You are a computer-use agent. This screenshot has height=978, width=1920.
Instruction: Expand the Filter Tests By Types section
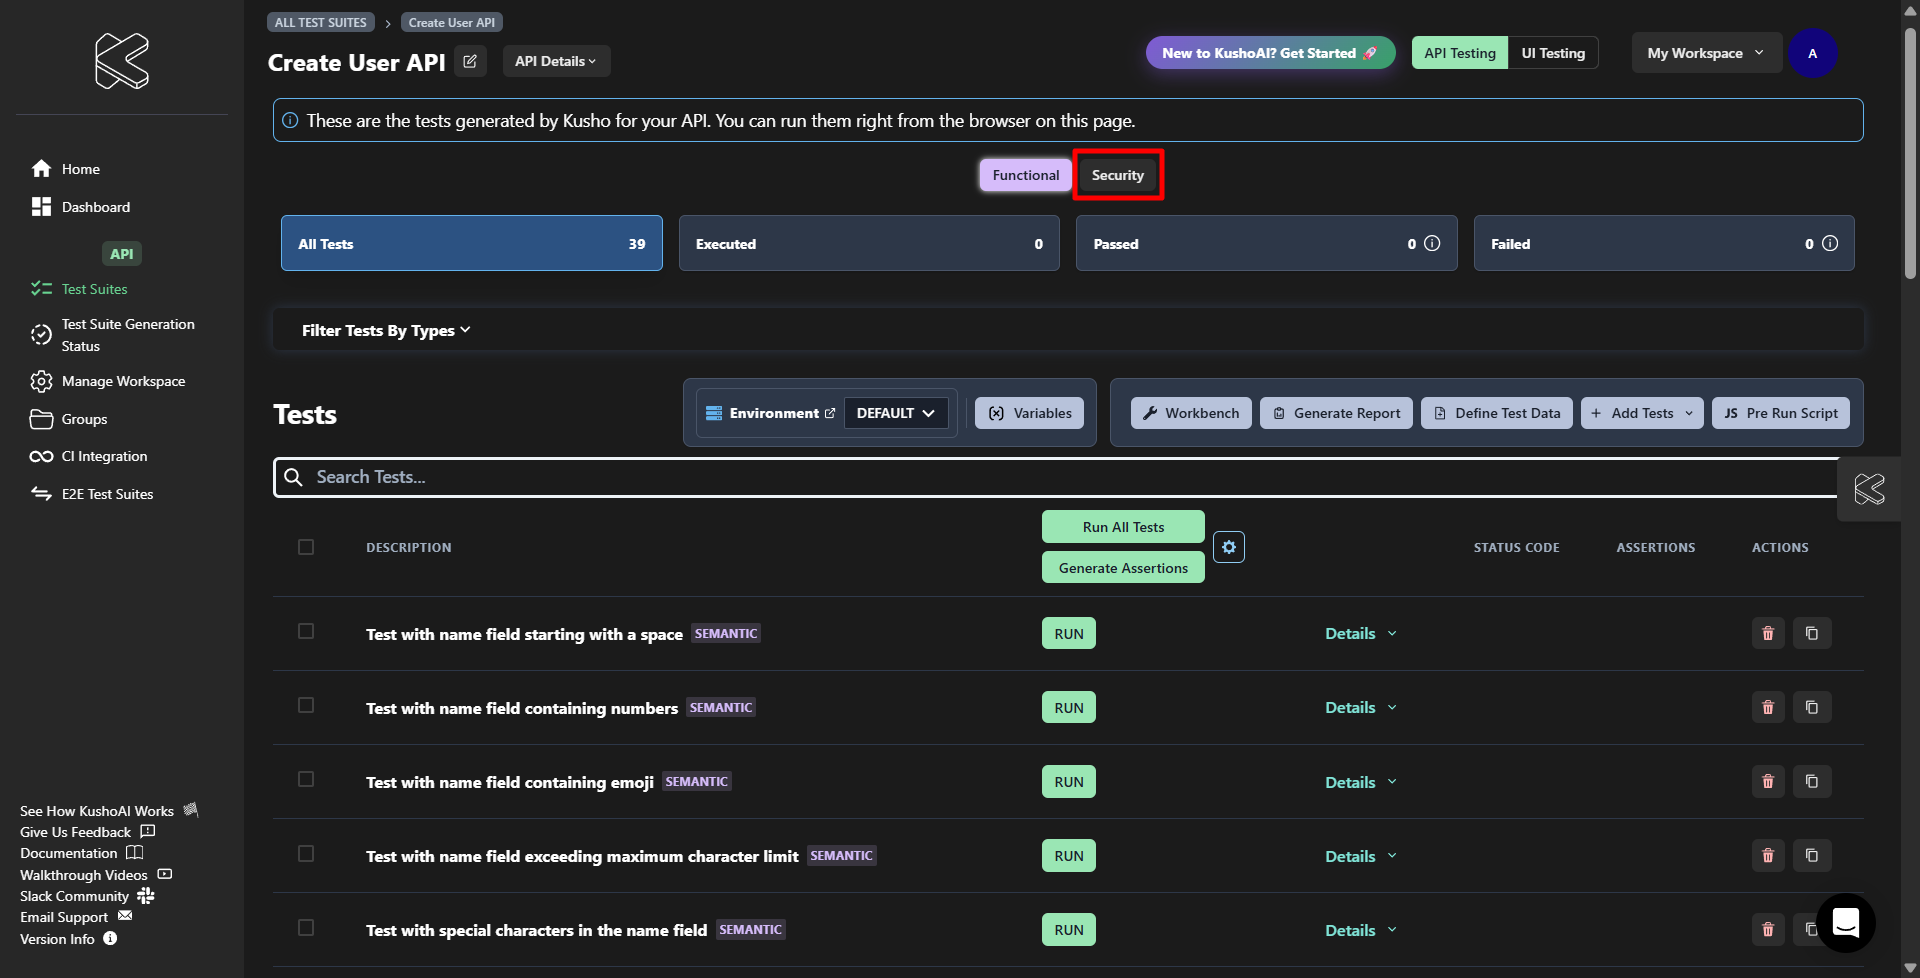coord(386,330)
